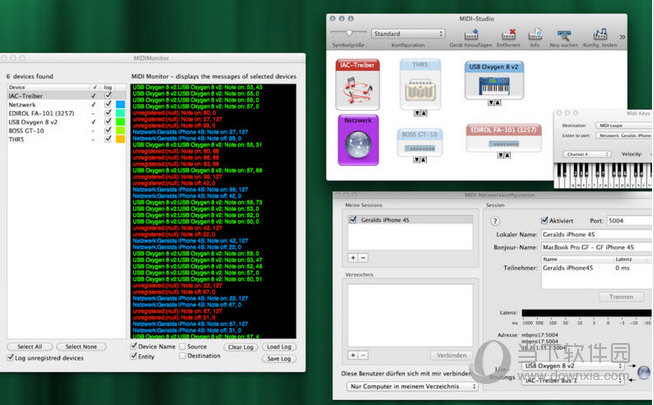Screen dimensions: 654x405
Task: Click the Clear Log button
Action: [x=241, y=347]
